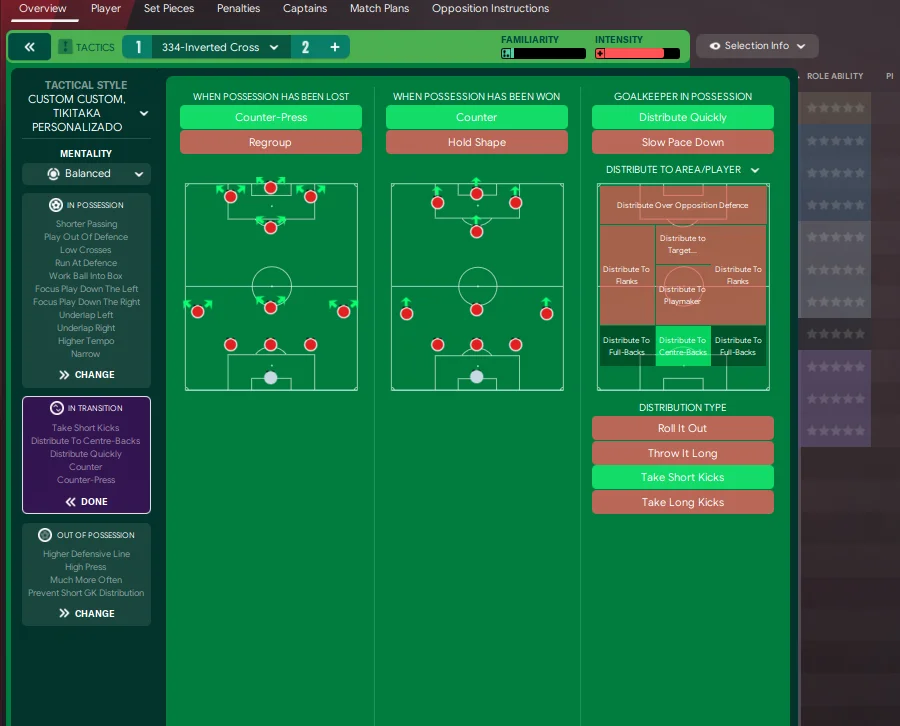Click the double-arrow collapse button beside Tactics
Screen dimensions: 900x726
pyautogui.click(x=29, y=47)
